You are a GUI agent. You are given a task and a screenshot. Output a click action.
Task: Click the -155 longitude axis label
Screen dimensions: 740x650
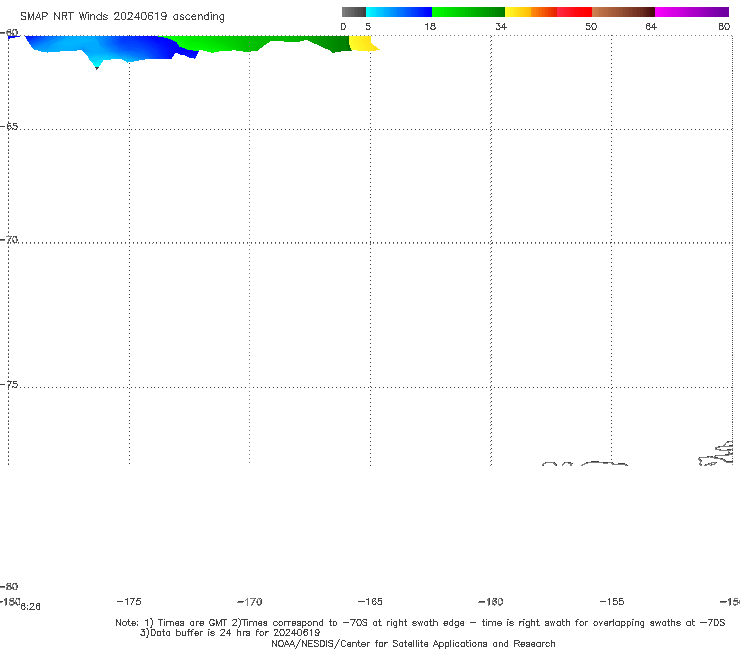[612, 601]
